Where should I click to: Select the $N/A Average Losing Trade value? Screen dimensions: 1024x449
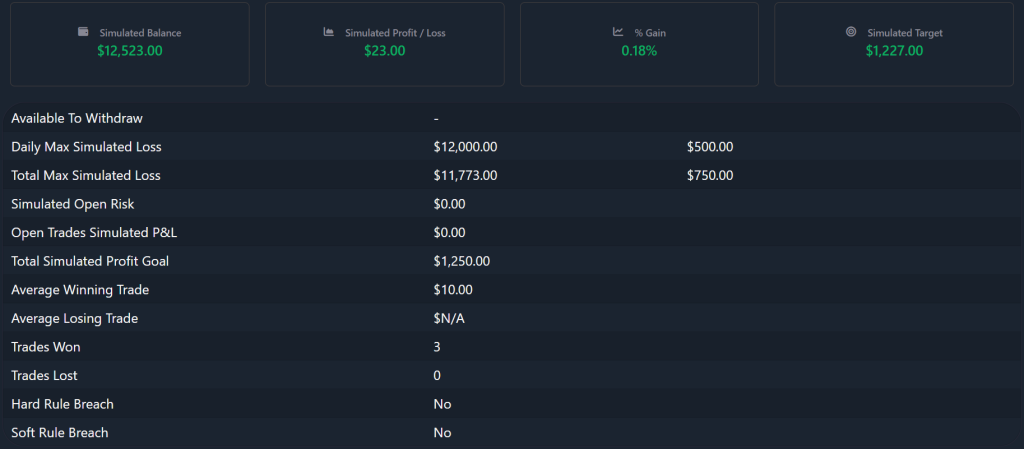click(x=449, y=318)
